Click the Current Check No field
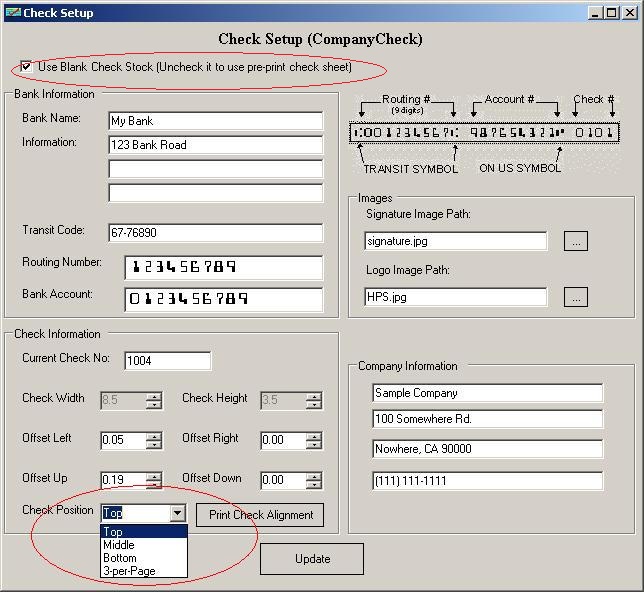The image size is (644, 592). coord(167,361)
